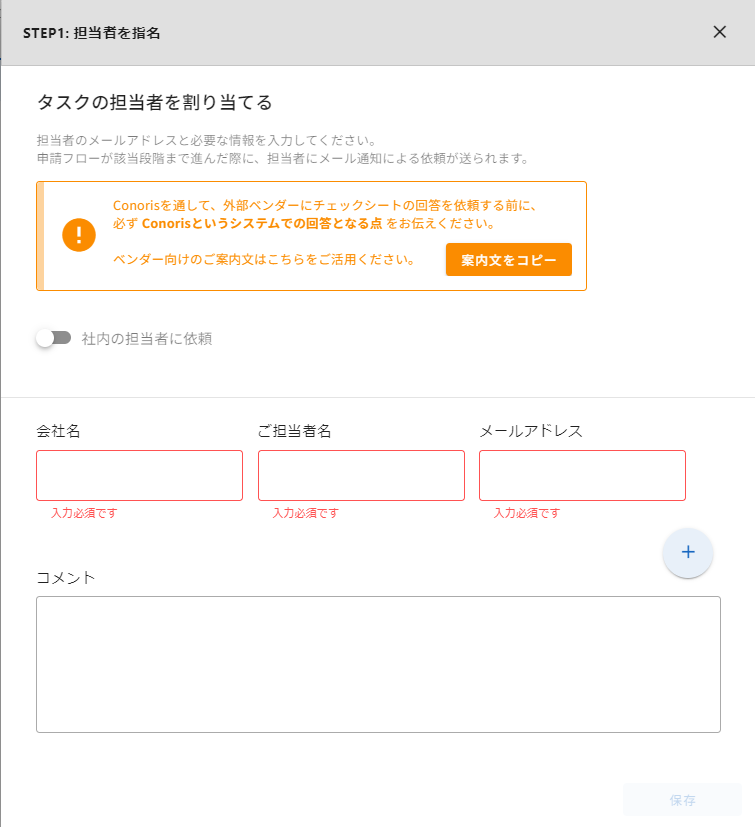Toggle 社内の担当者に依頼 switch on
Screen dimensions: 755x827
tap(53, 338)
